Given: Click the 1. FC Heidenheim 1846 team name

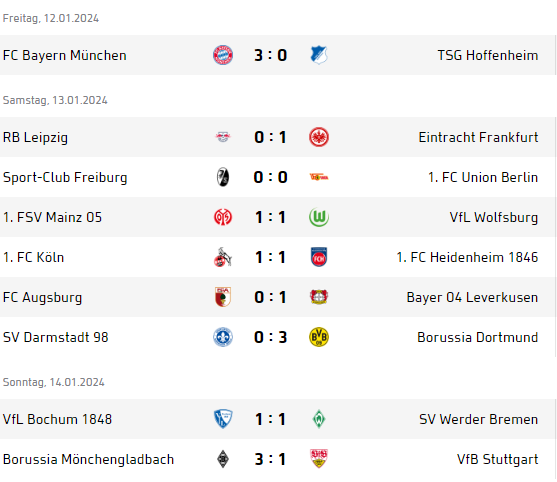Looking at the screenshot, I should click(467, 257).
